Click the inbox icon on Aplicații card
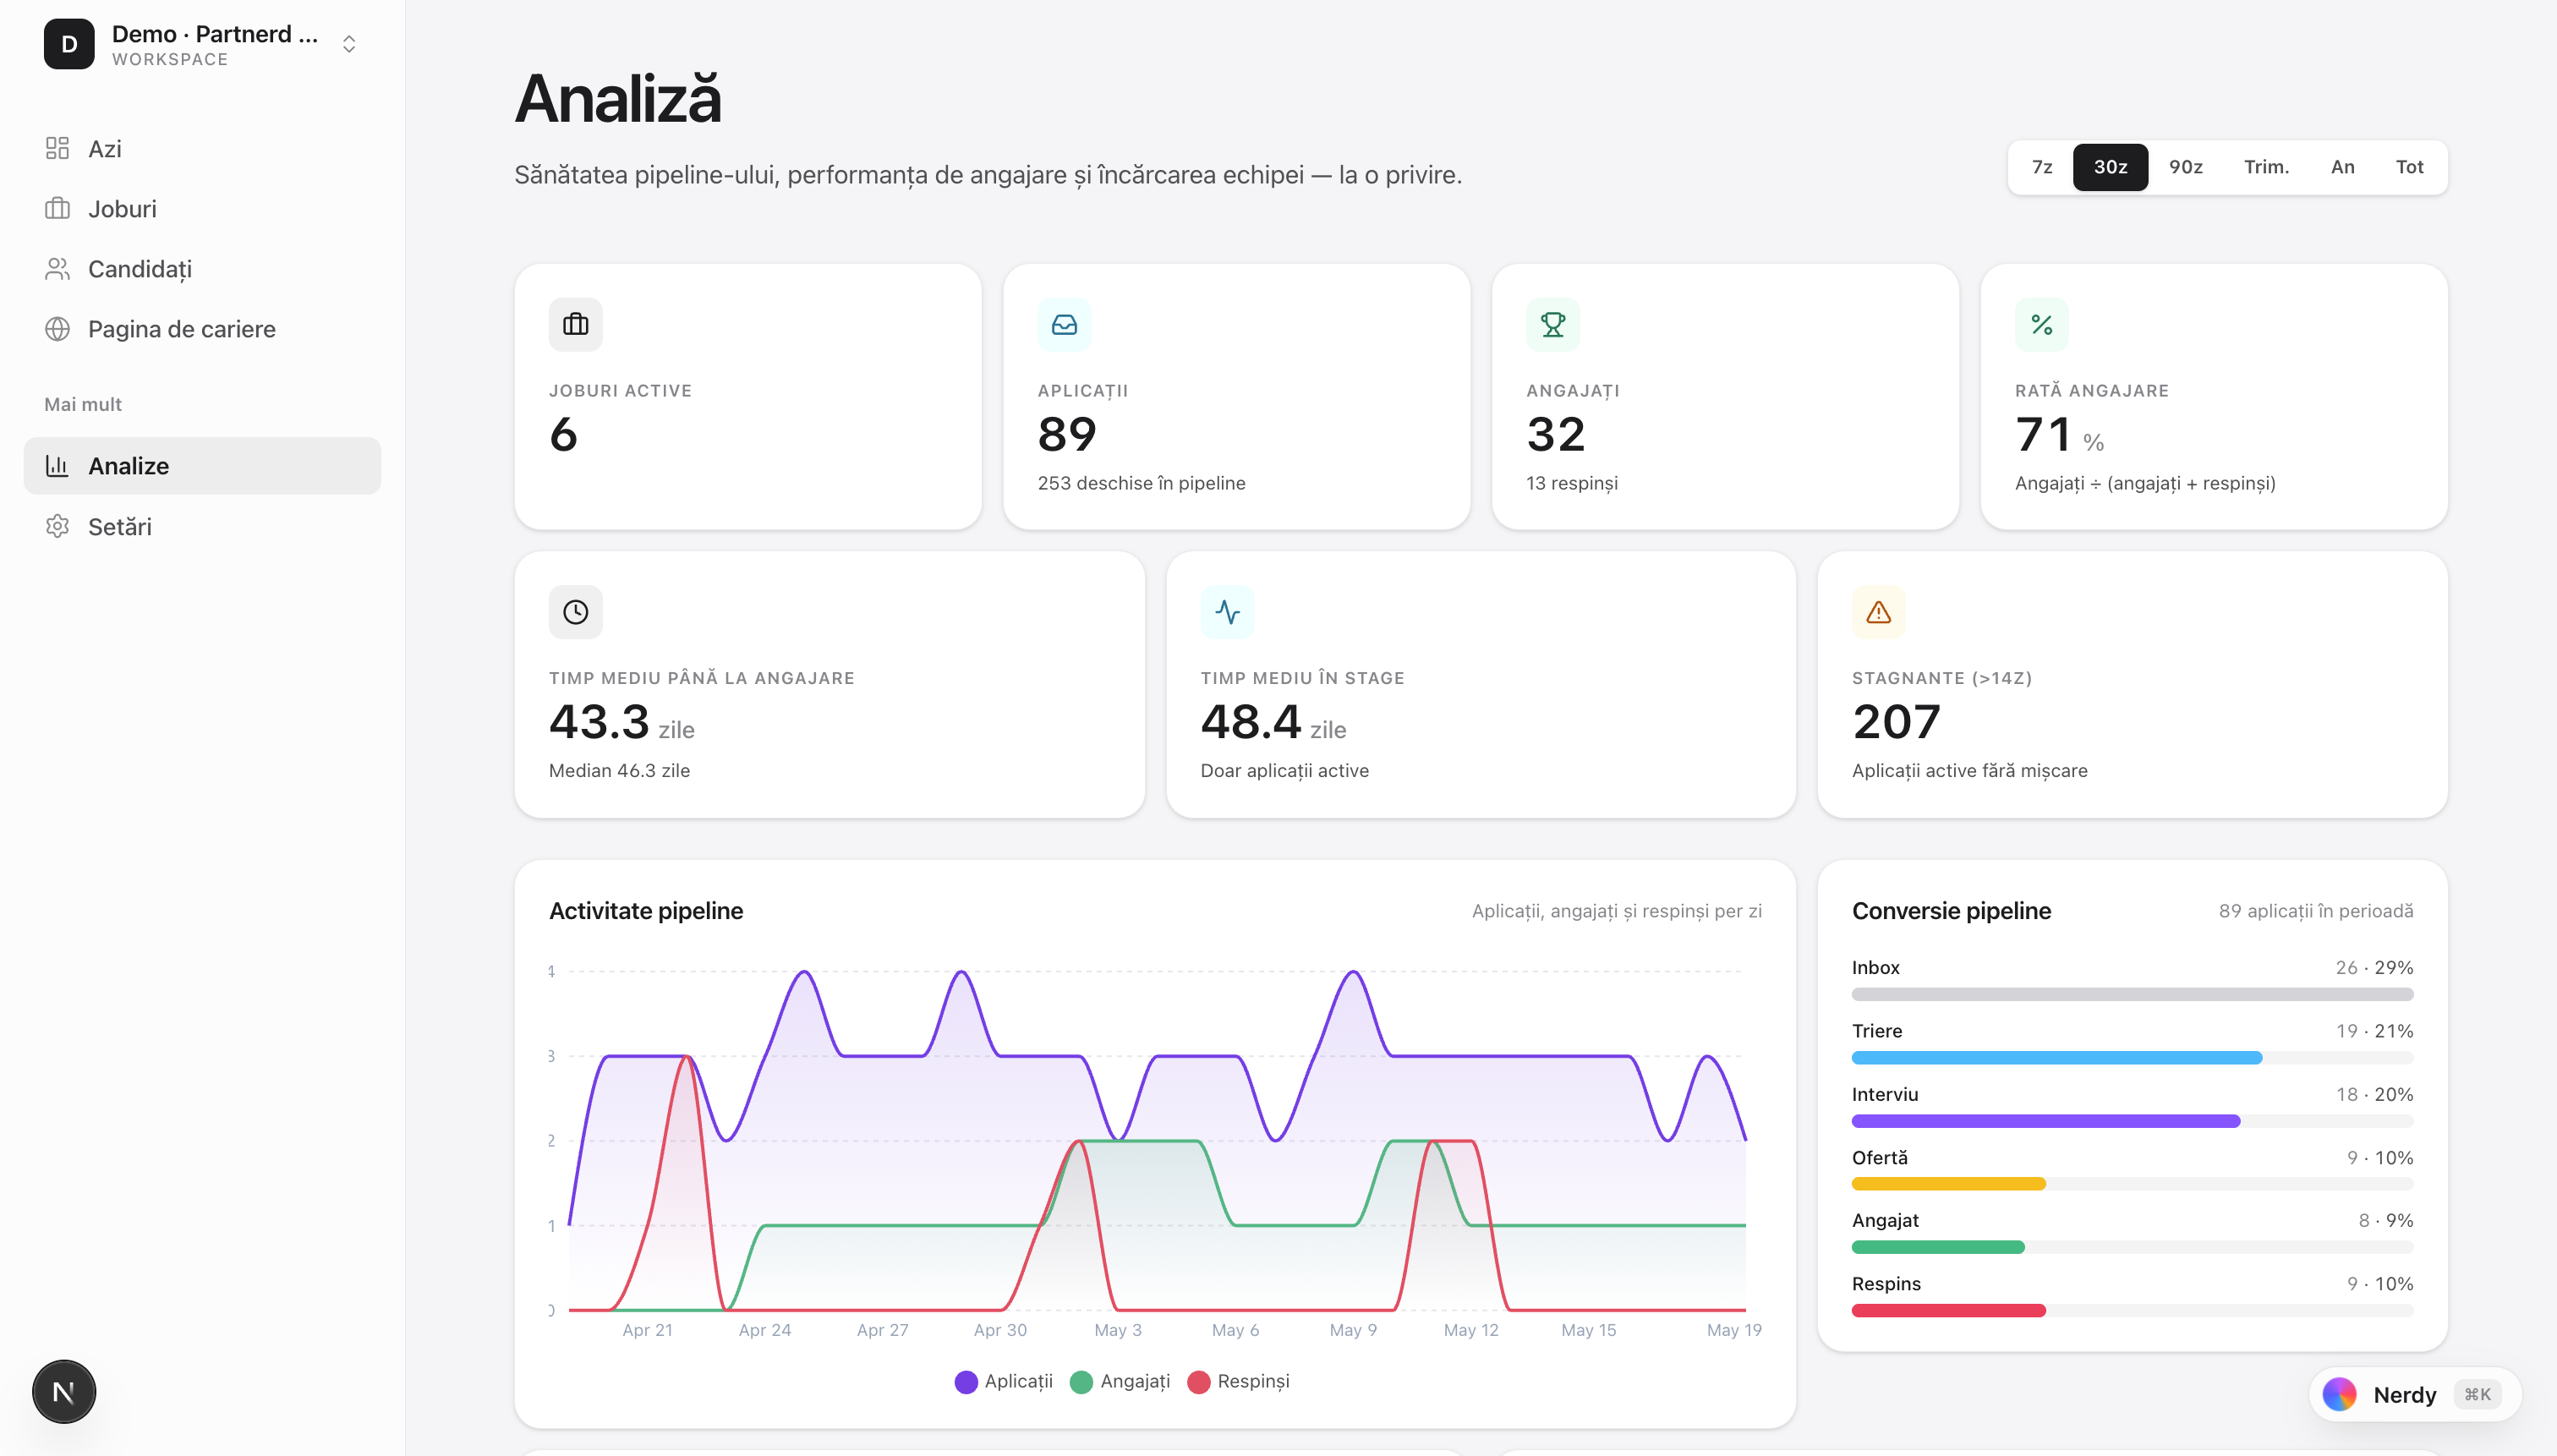The width and height of the screenshot is (2557, 1456). tap(1065, 324)
